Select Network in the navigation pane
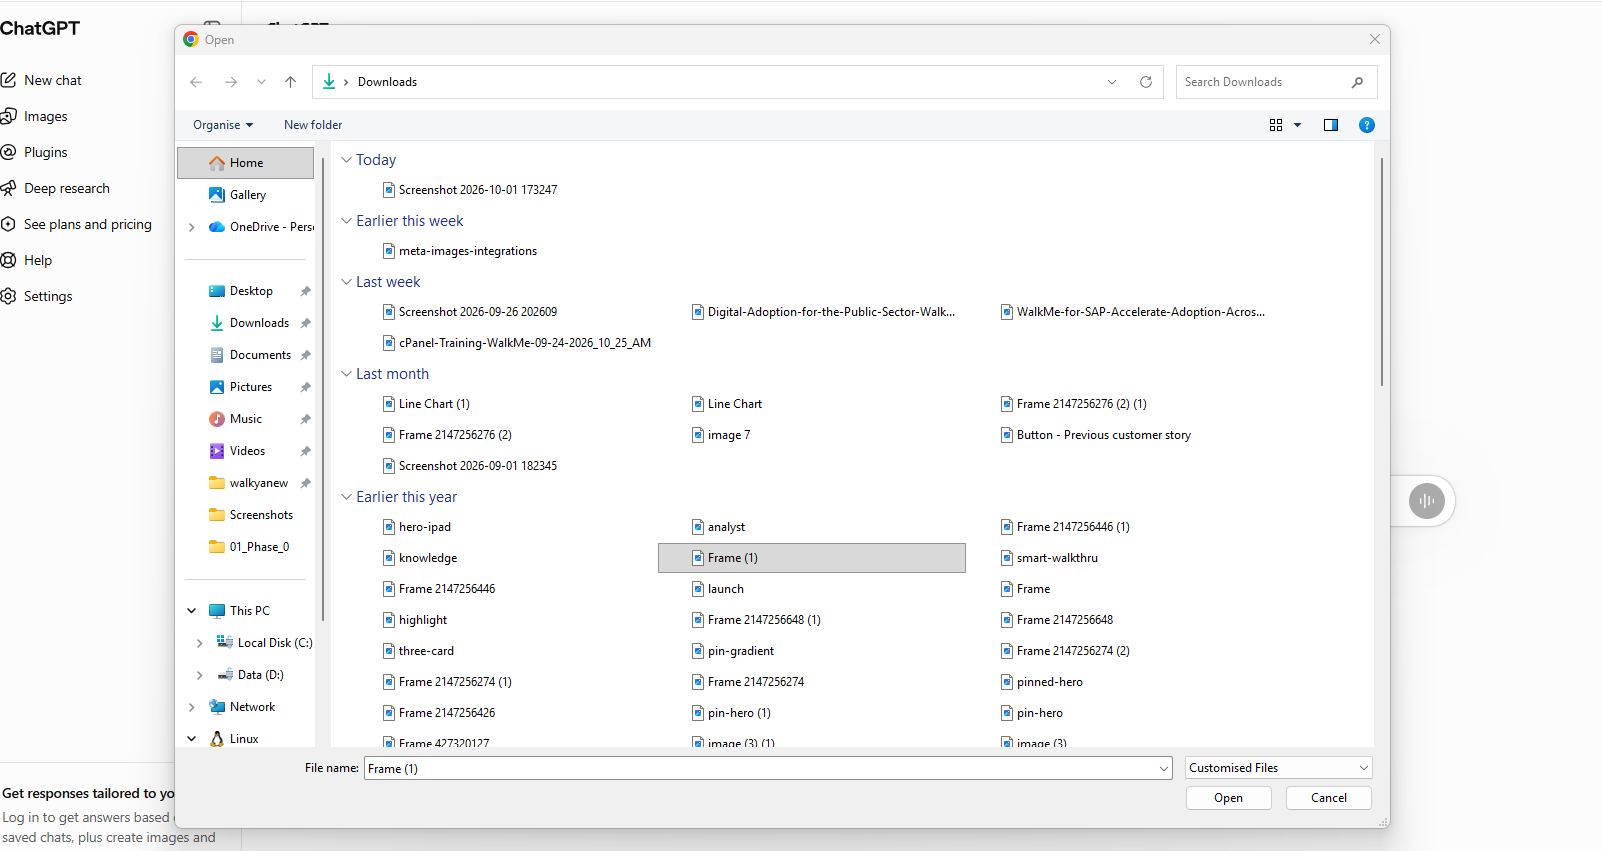The width and height of the screenshot is (1602, 851). tap(252, 707)
